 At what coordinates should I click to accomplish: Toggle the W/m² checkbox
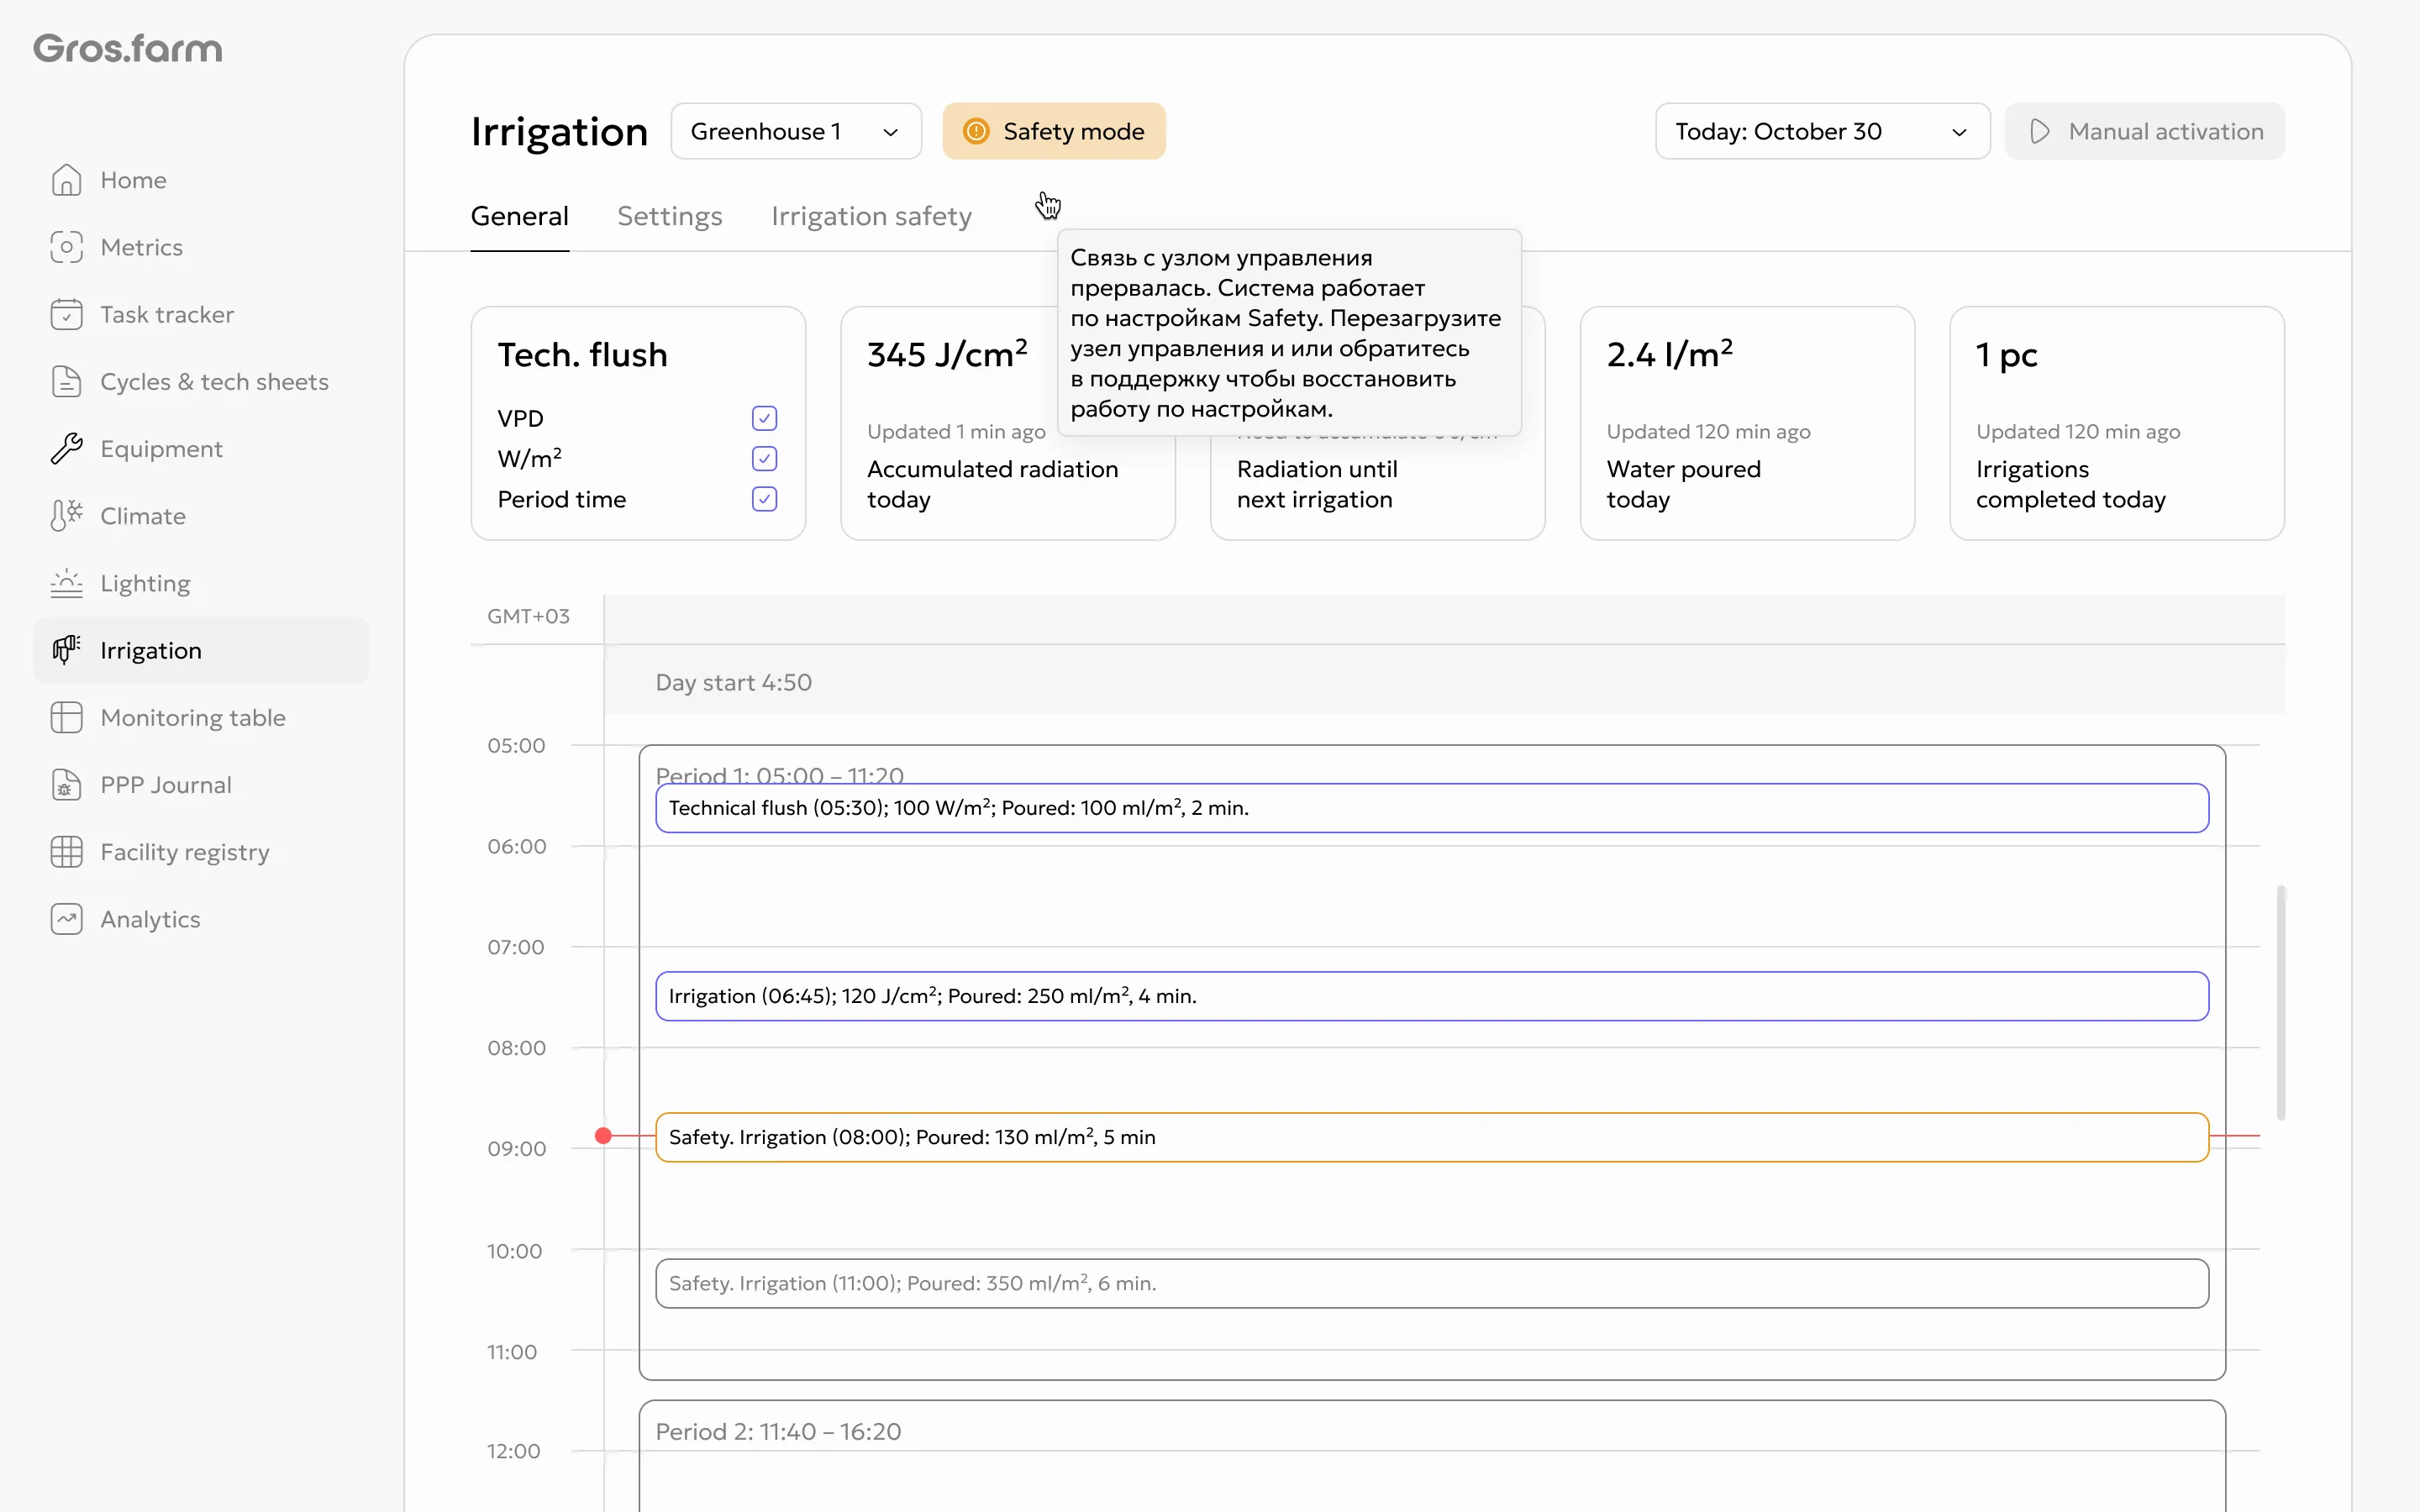(x=764, y=458)
